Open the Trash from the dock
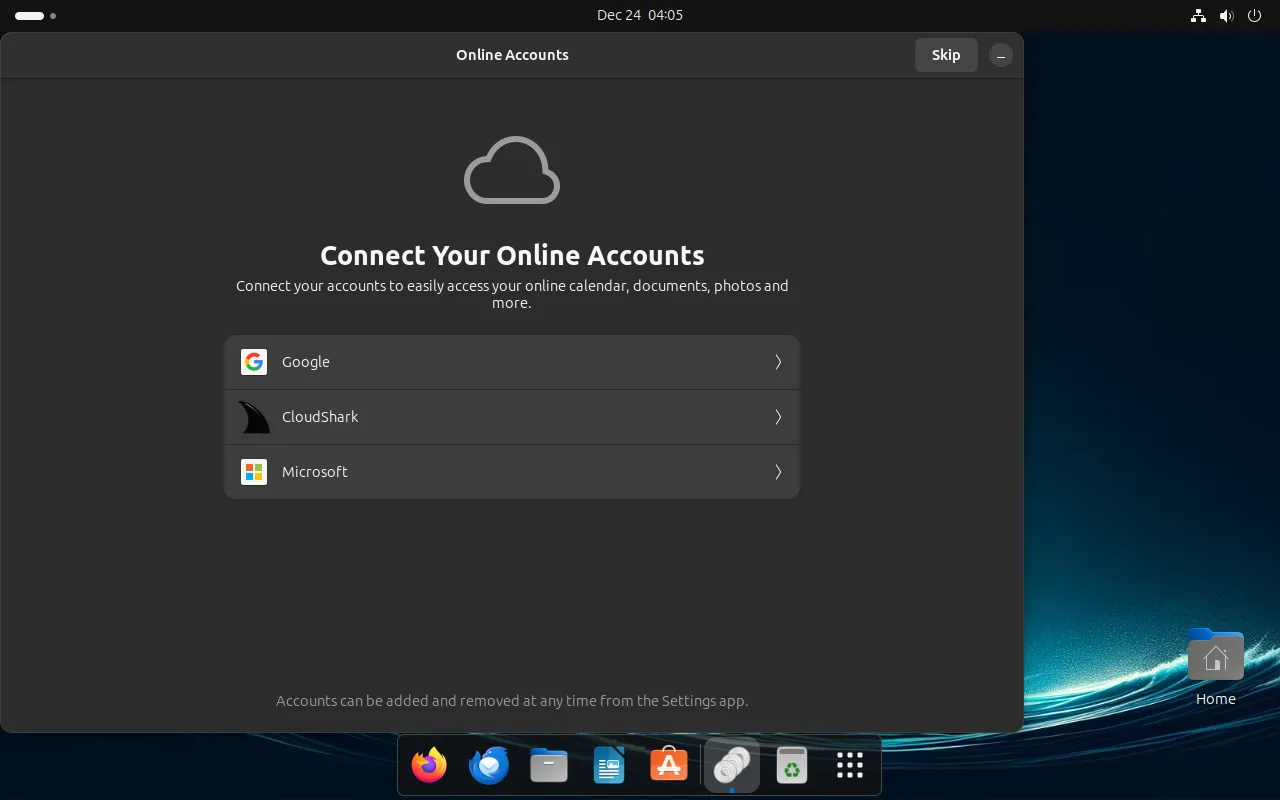The width and height of the screenshot is (1280, 800). point(792,766)
